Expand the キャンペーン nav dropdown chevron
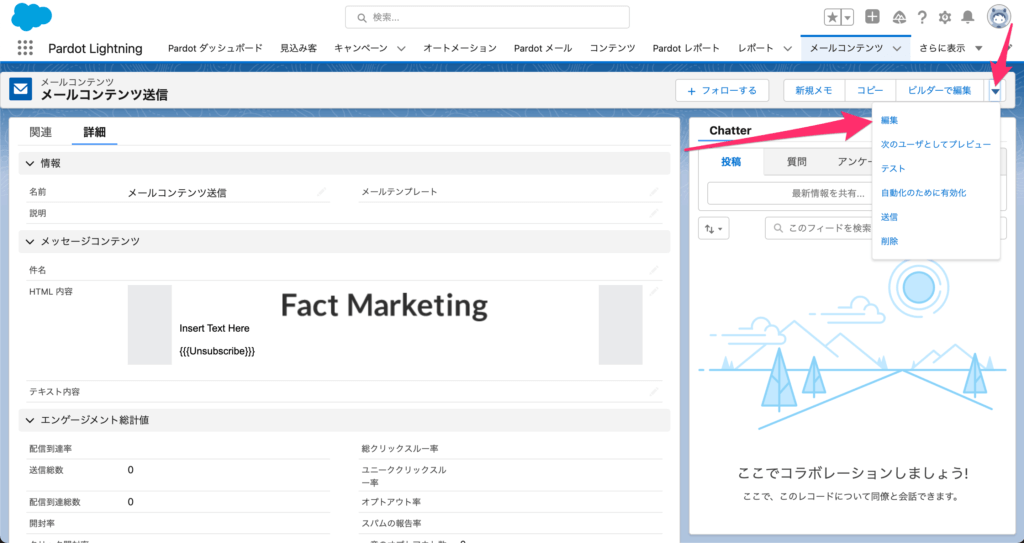 [x=401, y=48]
